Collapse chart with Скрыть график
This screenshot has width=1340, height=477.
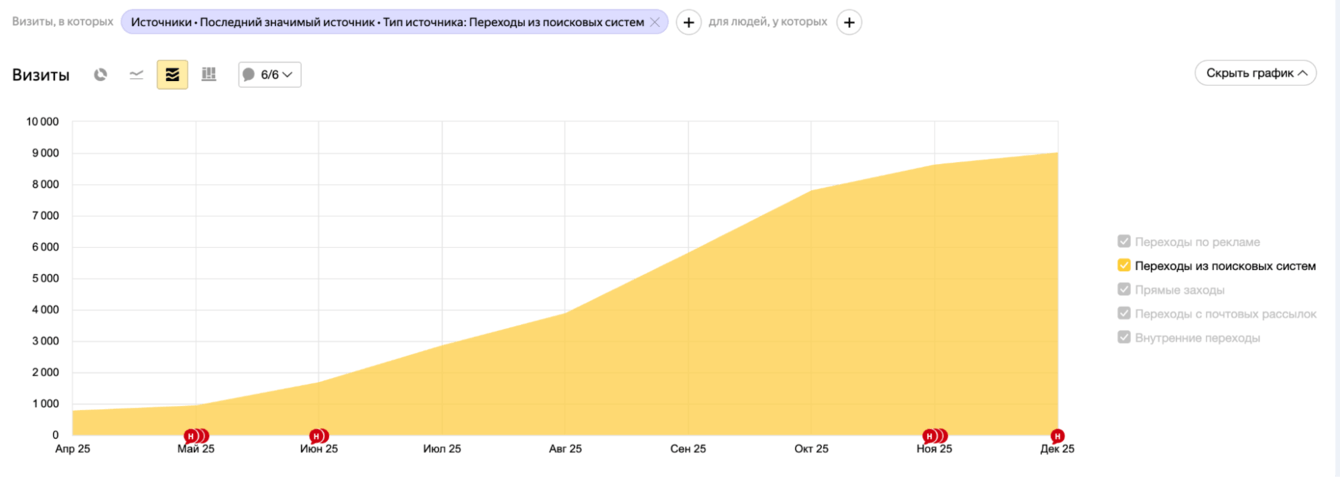pos(1255,73)
